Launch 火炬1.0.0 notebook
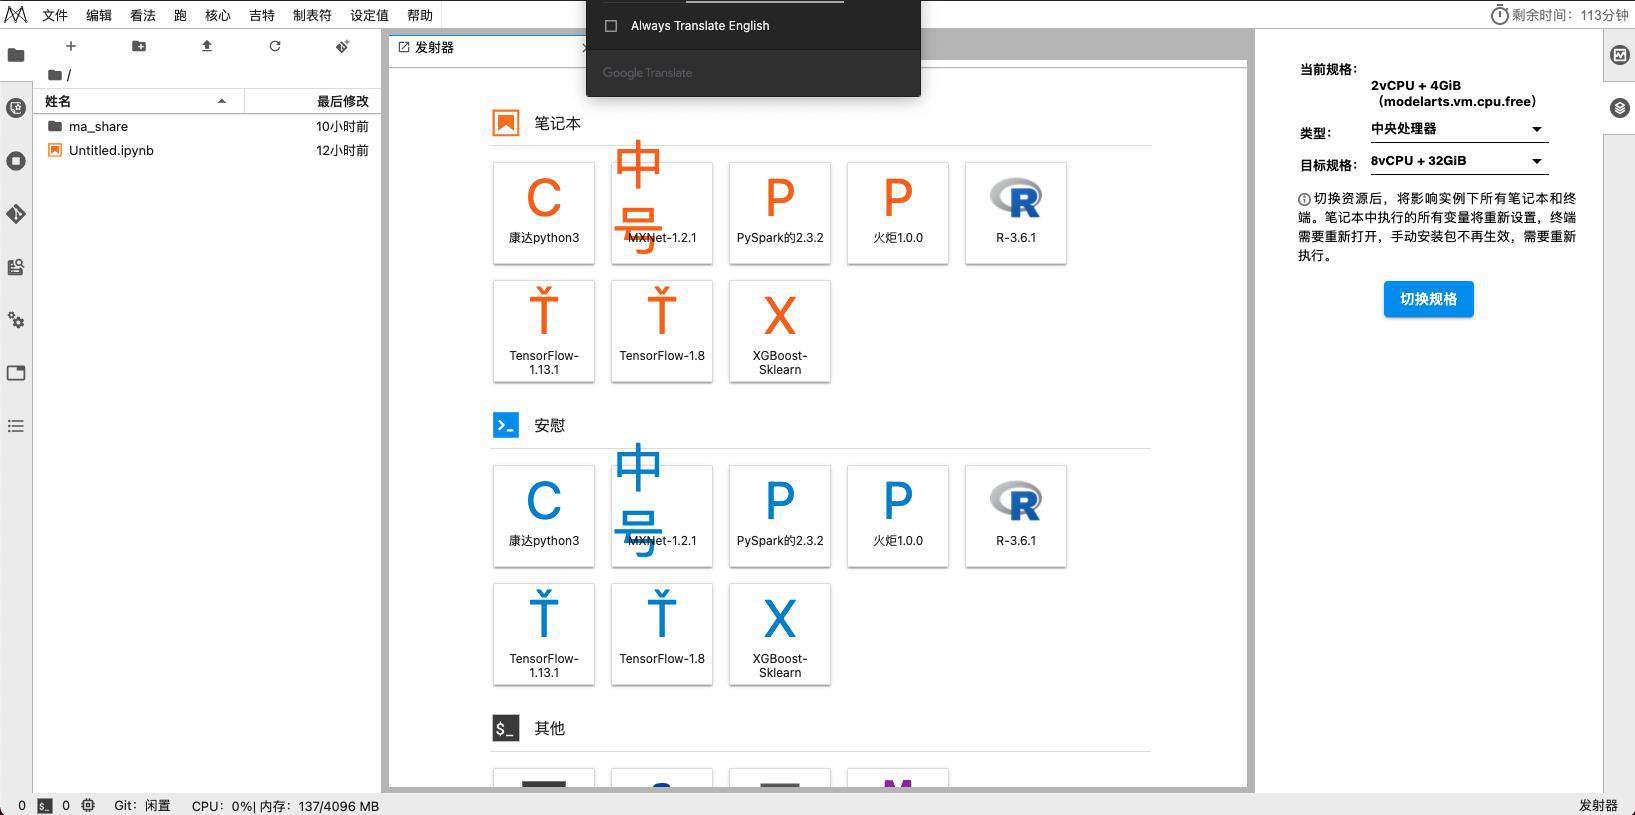Image resolution: width=1635 pixels, height=815 pixels. 898,213
